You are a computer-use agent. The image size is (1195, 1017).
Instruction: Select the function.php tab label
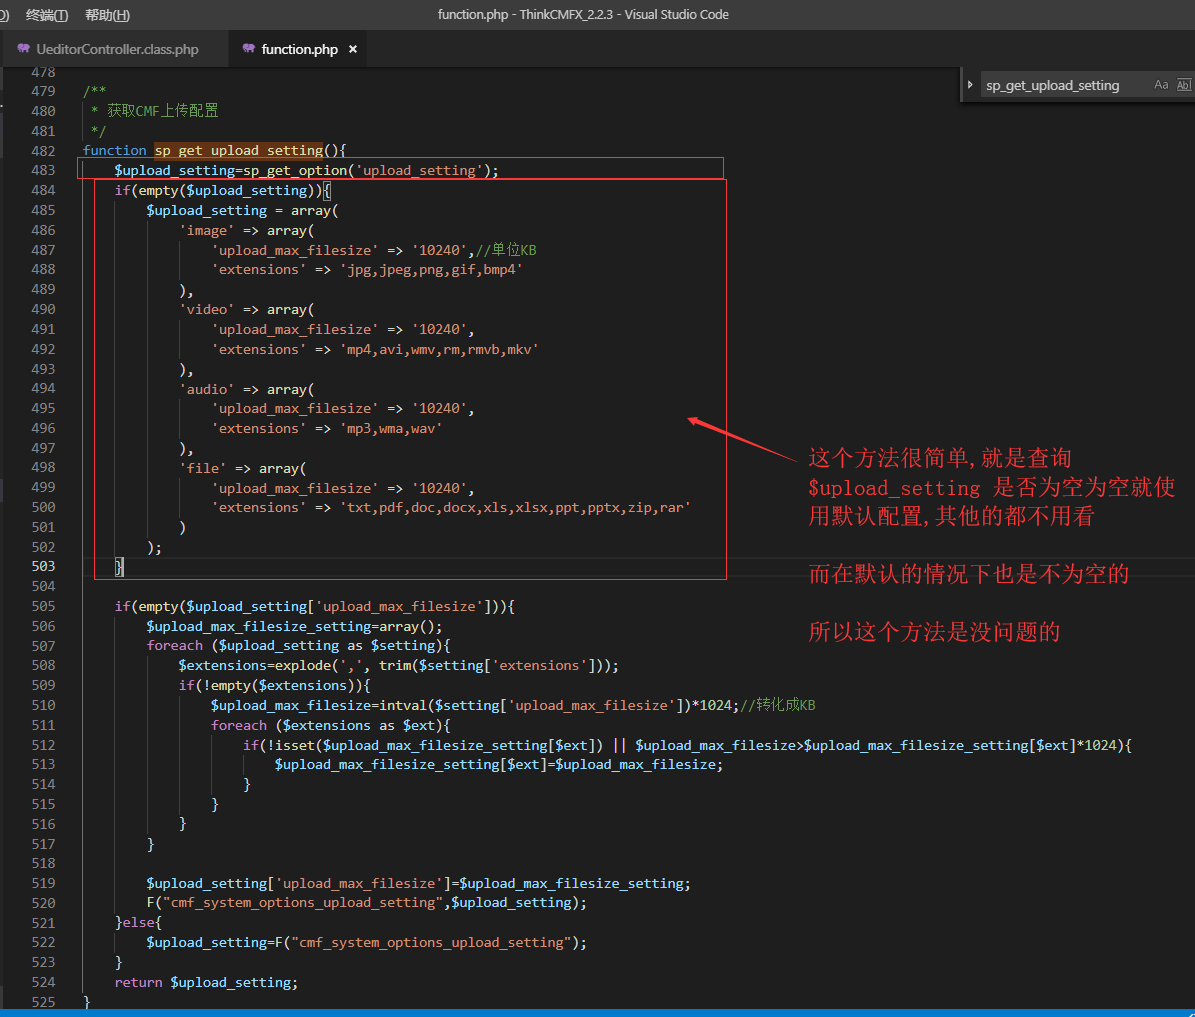[300, 50]
